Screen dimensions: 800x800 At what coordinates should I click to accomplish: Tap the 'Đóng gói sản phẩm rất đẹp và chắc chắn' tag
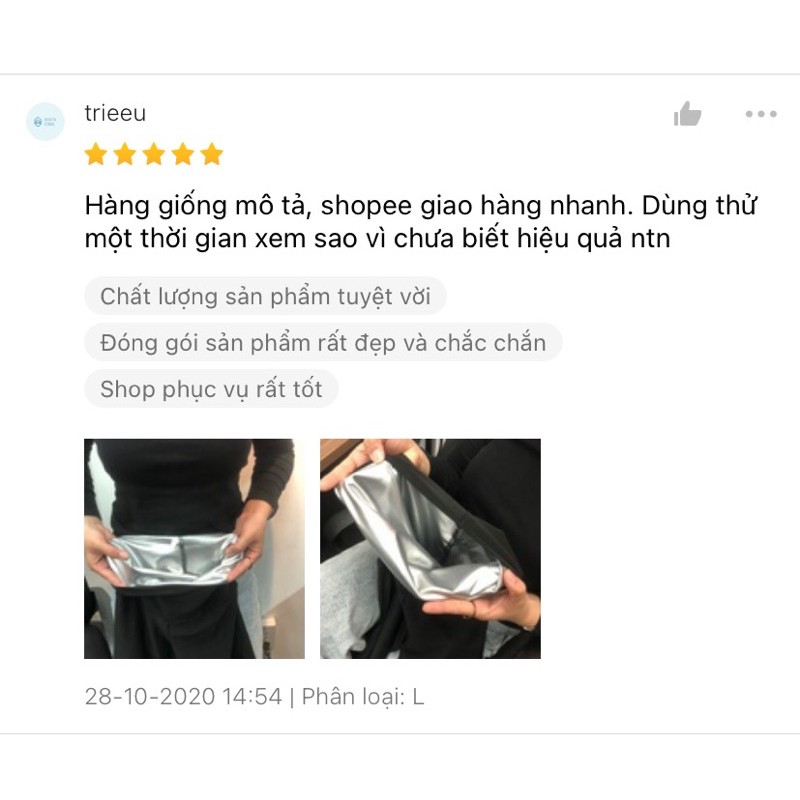[323, 342]
